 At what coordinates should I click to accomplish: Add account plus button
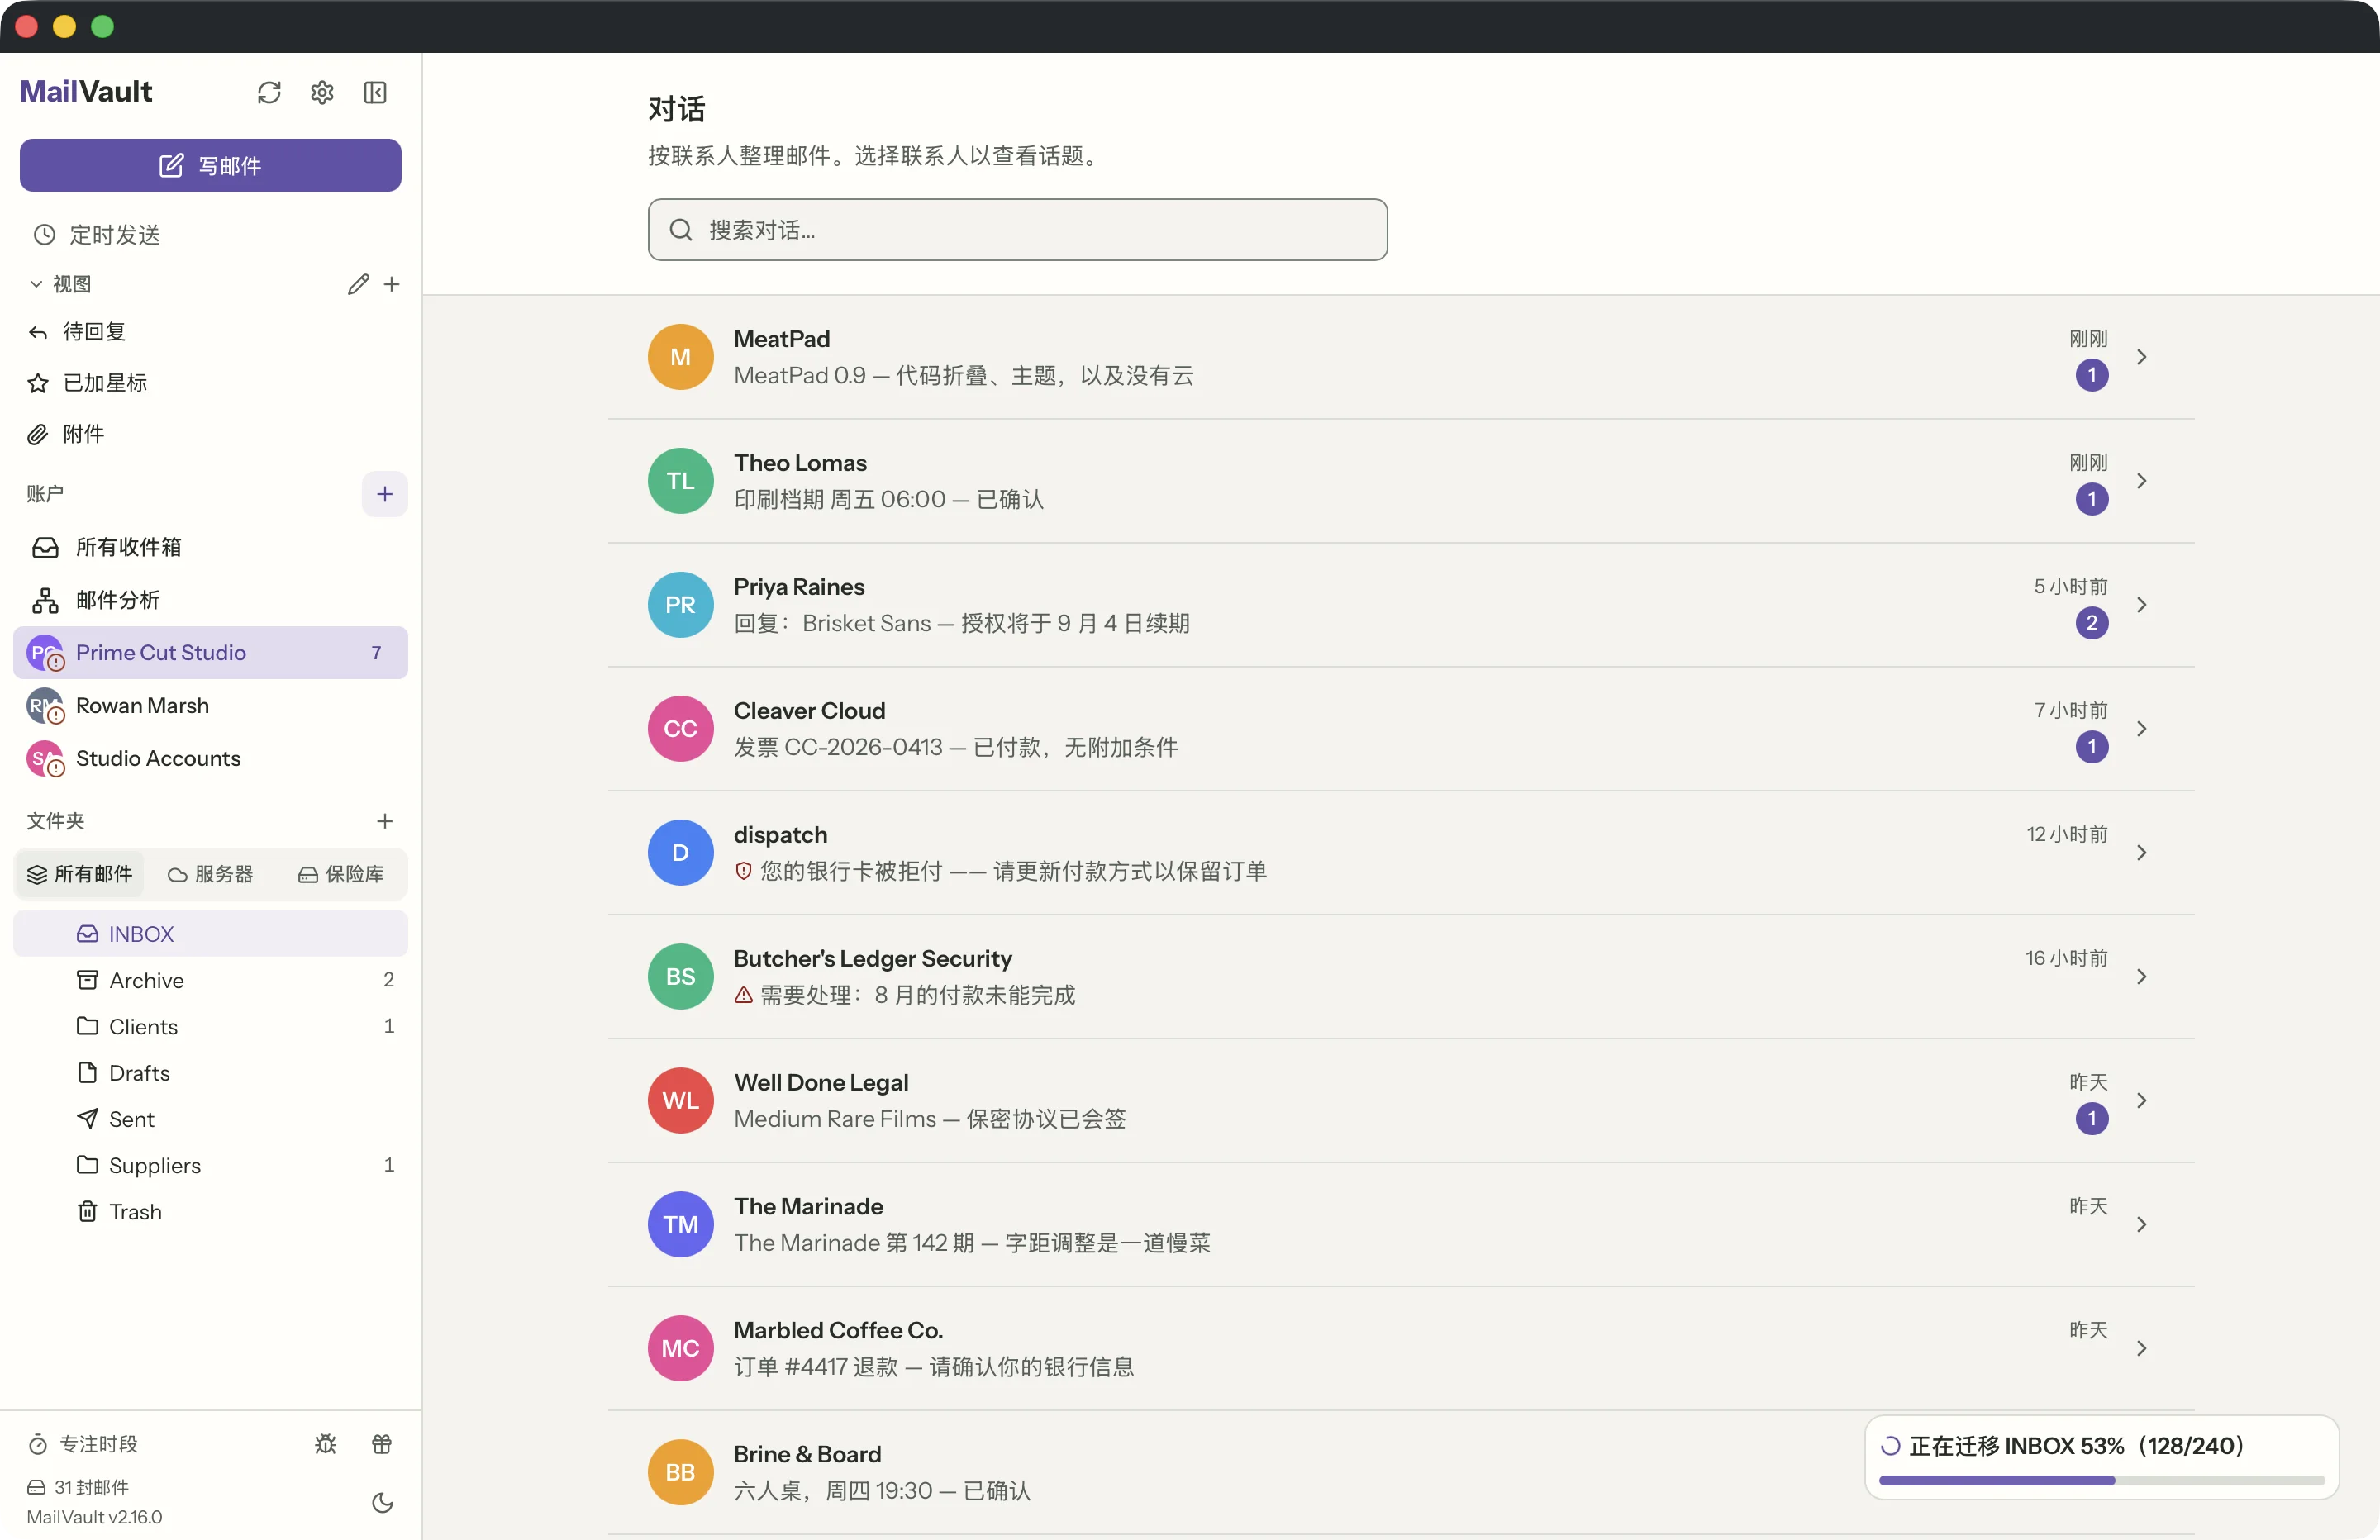[x=385, y=494]
